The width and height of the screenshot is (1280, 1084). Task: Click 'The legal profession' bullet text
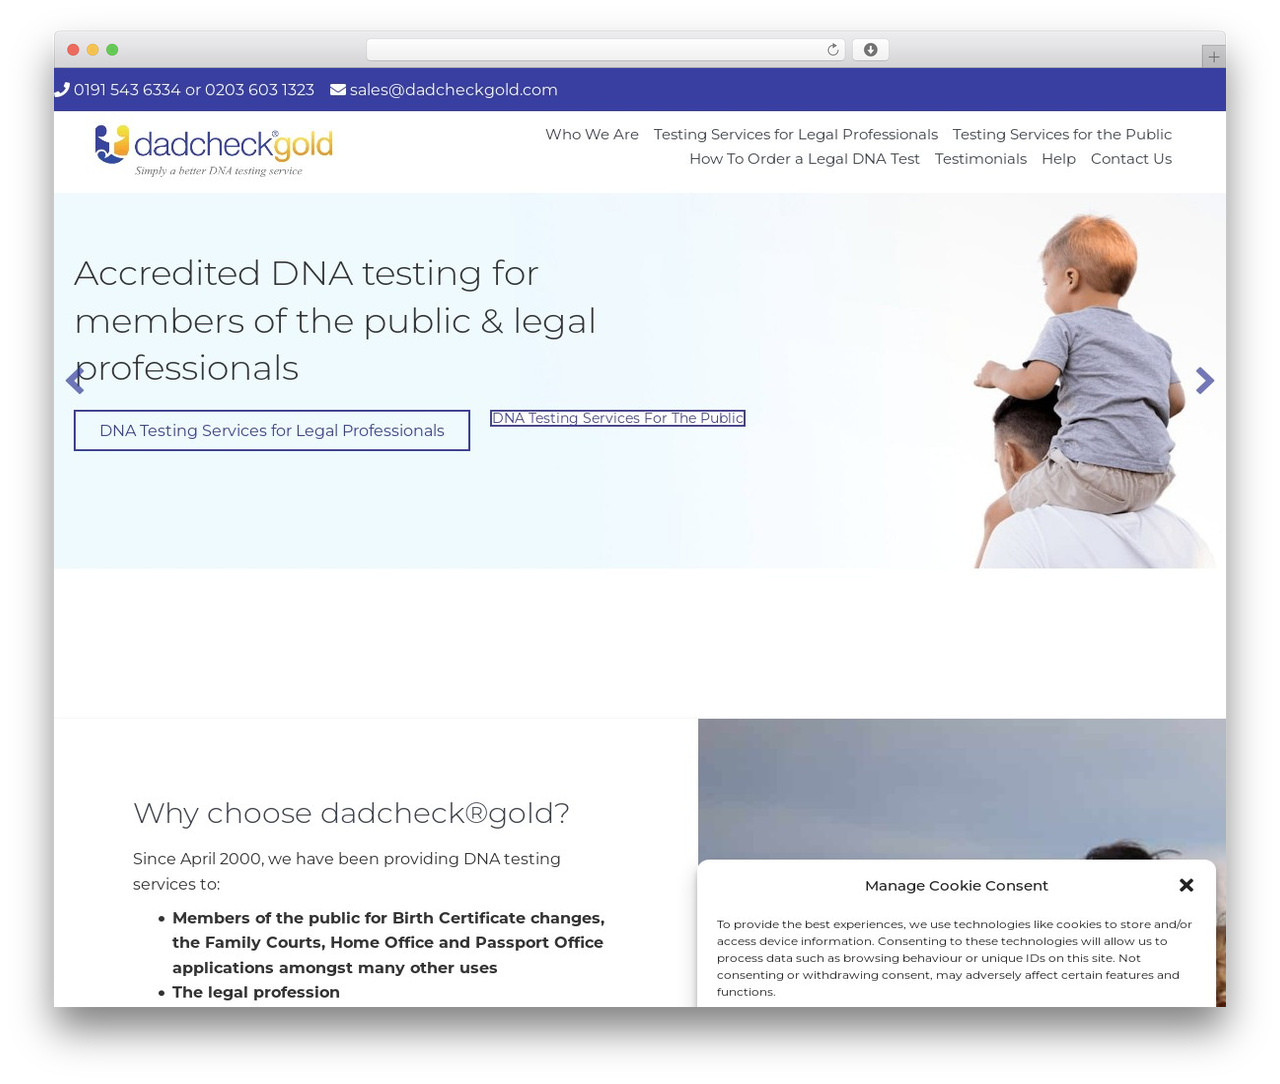[256, 992]
